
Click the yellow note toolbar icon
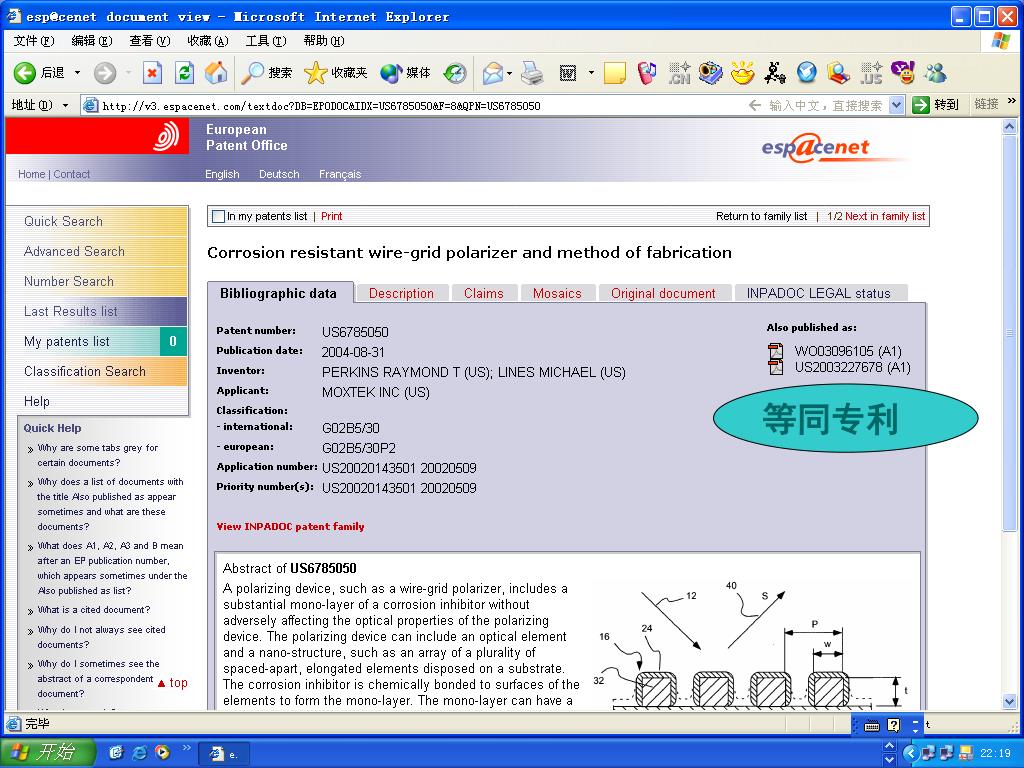[615, 73]
